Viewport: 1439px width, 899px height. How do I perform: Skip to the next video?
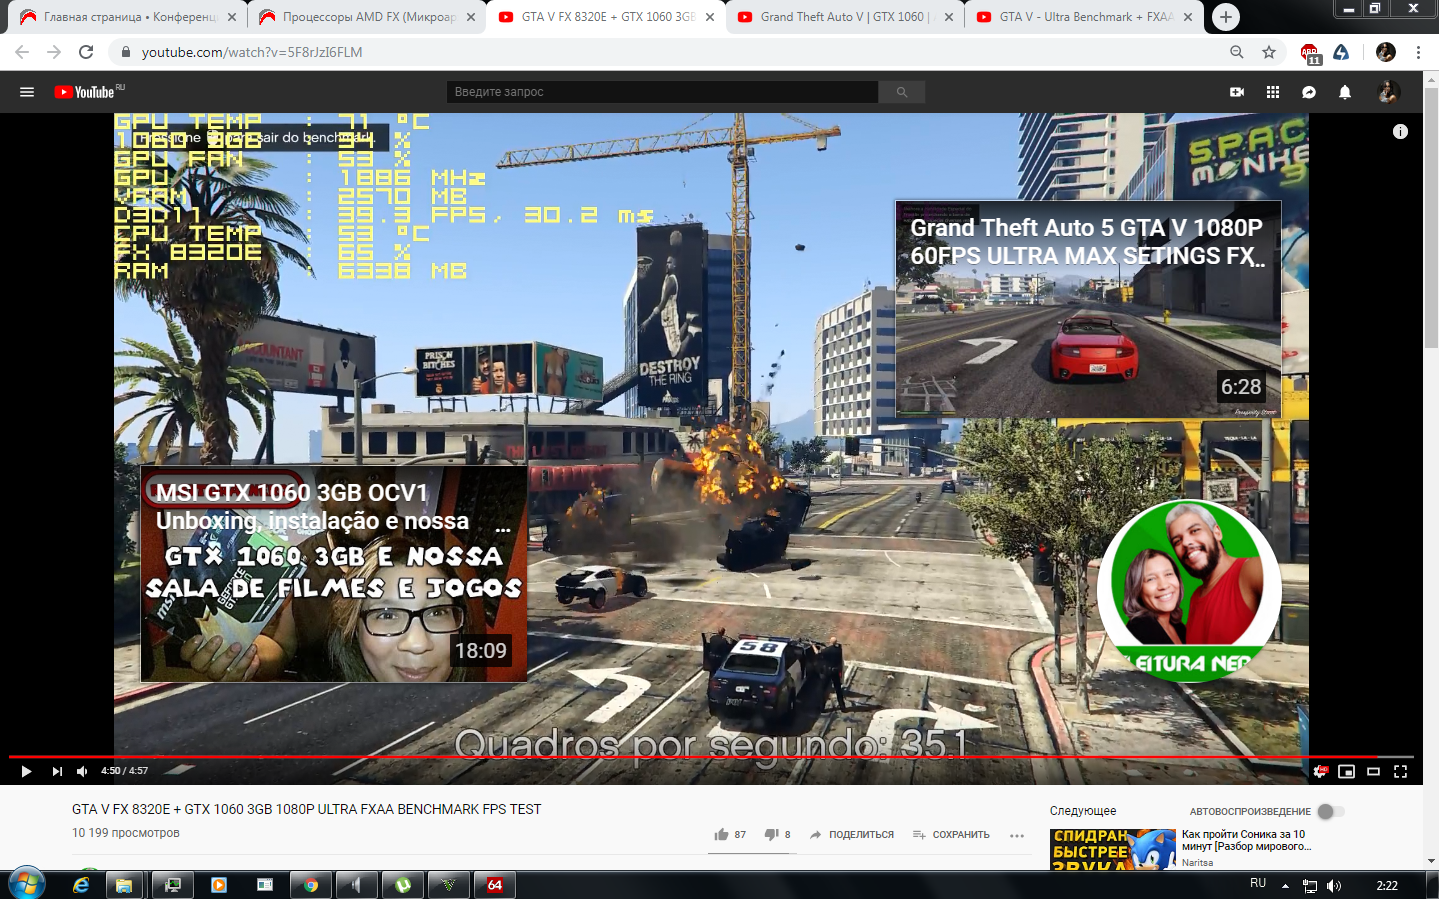57,771
